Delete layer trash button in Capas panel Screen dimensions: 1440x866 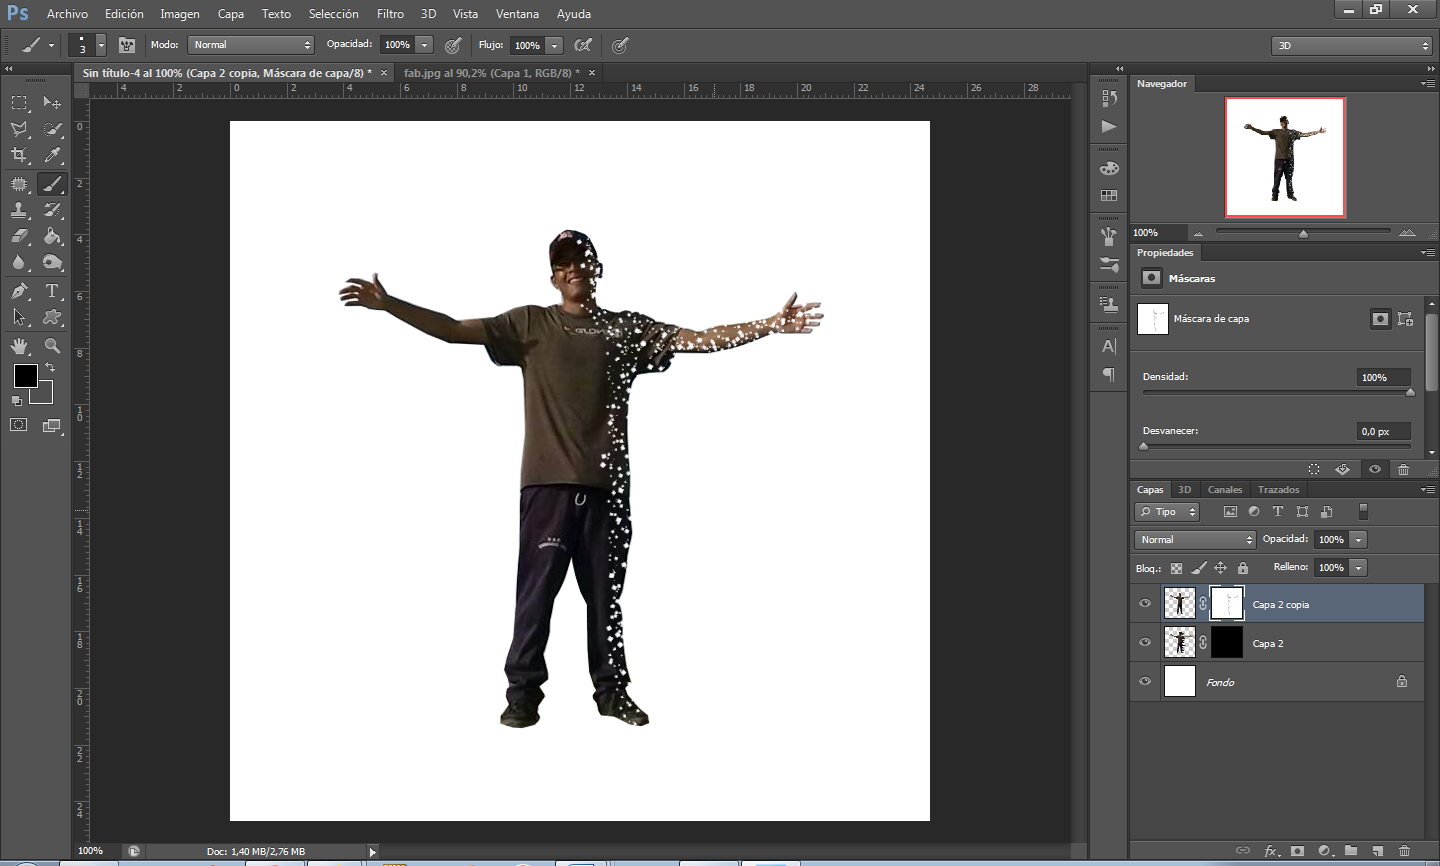click(x=1404, y=851)
